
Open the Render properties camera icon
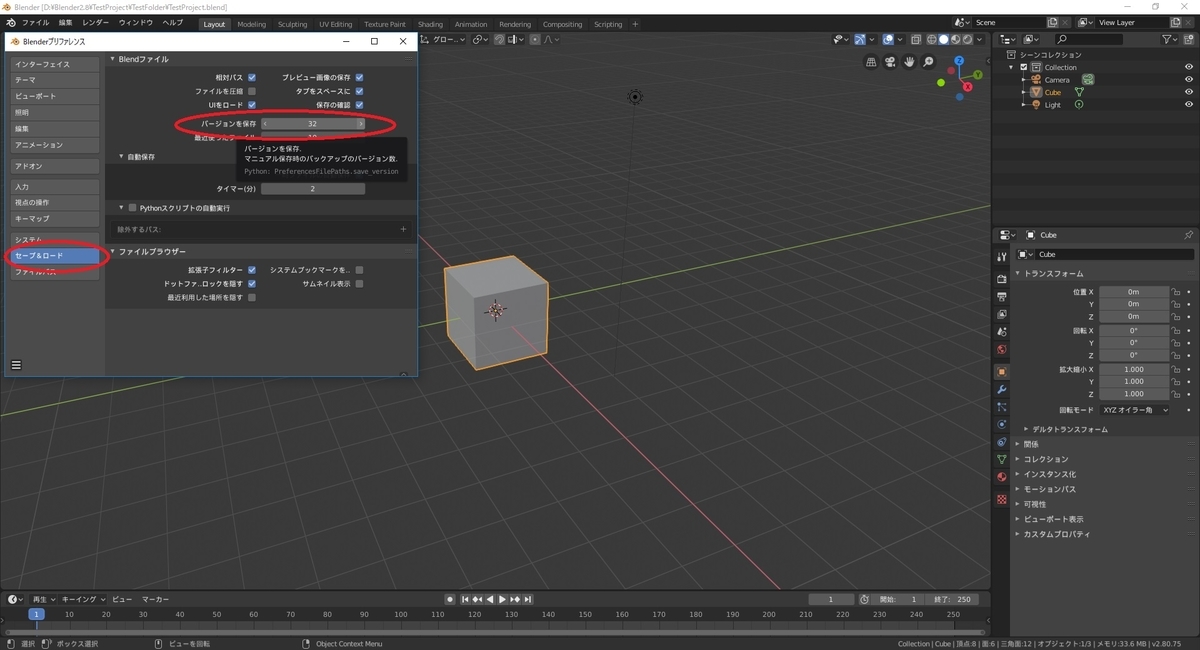coord(1001,277)
